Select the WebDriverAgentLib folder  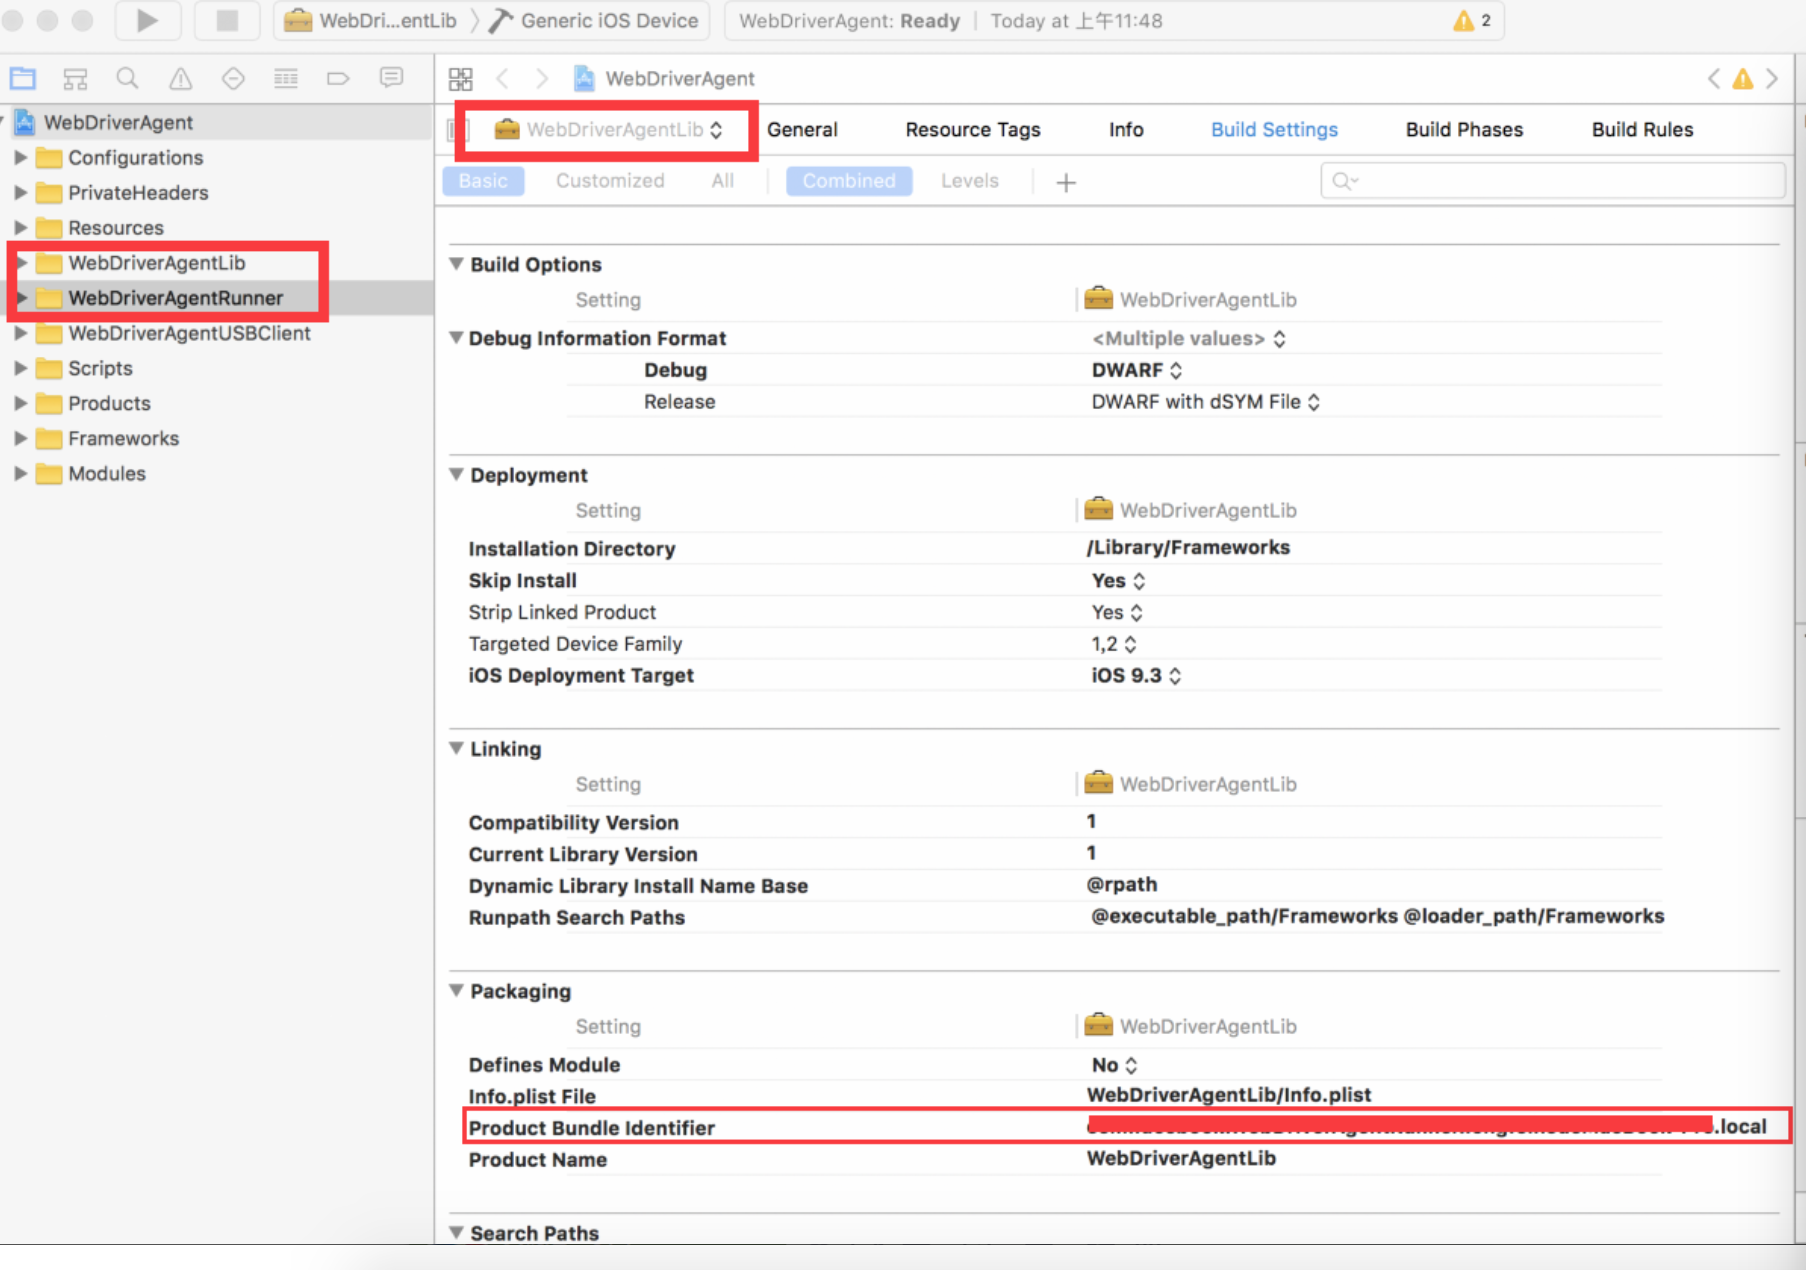click(x=156, y=262)
